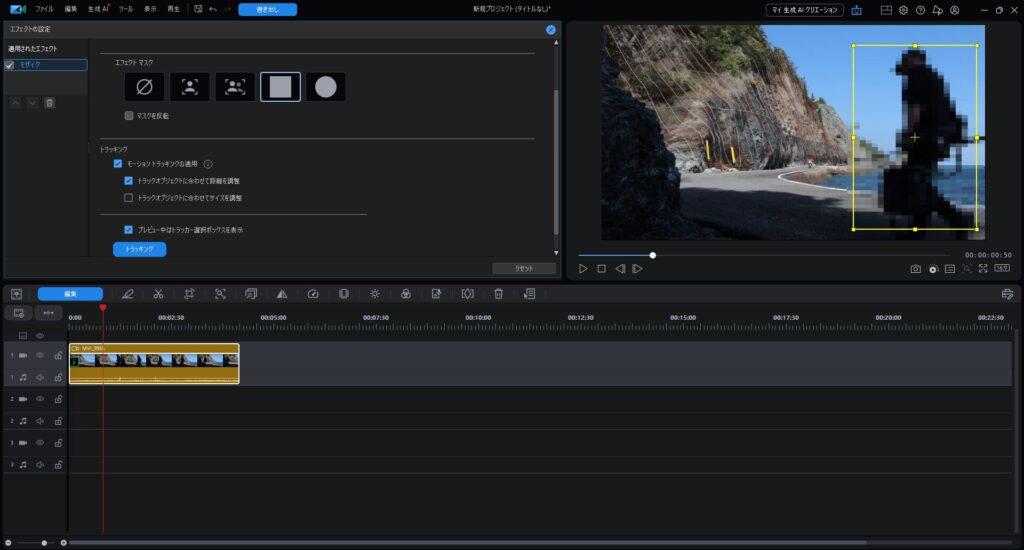Open the 16:9 aspect ratio dropdown
1024x550 pixels.
click(1001, 269)
